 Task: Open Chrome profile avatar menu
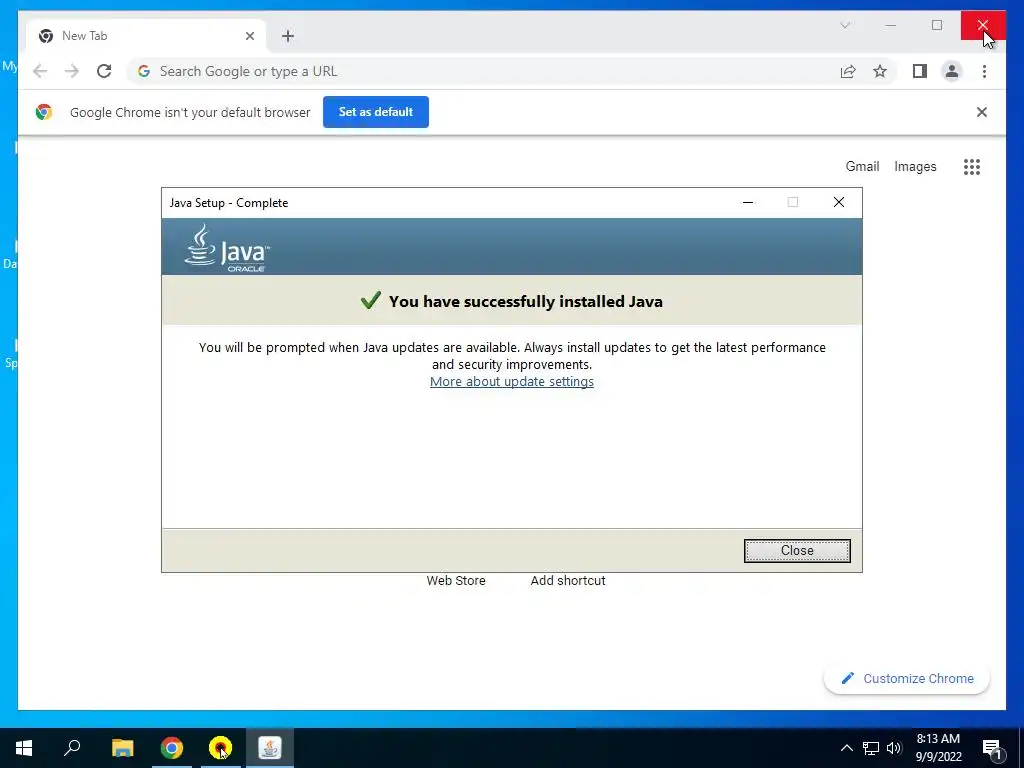tap(952, 71)
